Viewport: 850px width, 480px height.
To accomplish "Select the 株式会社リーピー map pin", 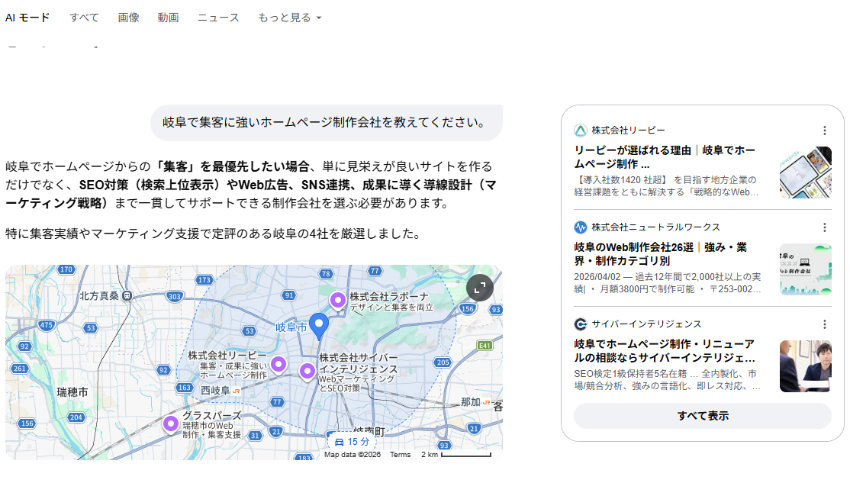I will click(279, 364).
